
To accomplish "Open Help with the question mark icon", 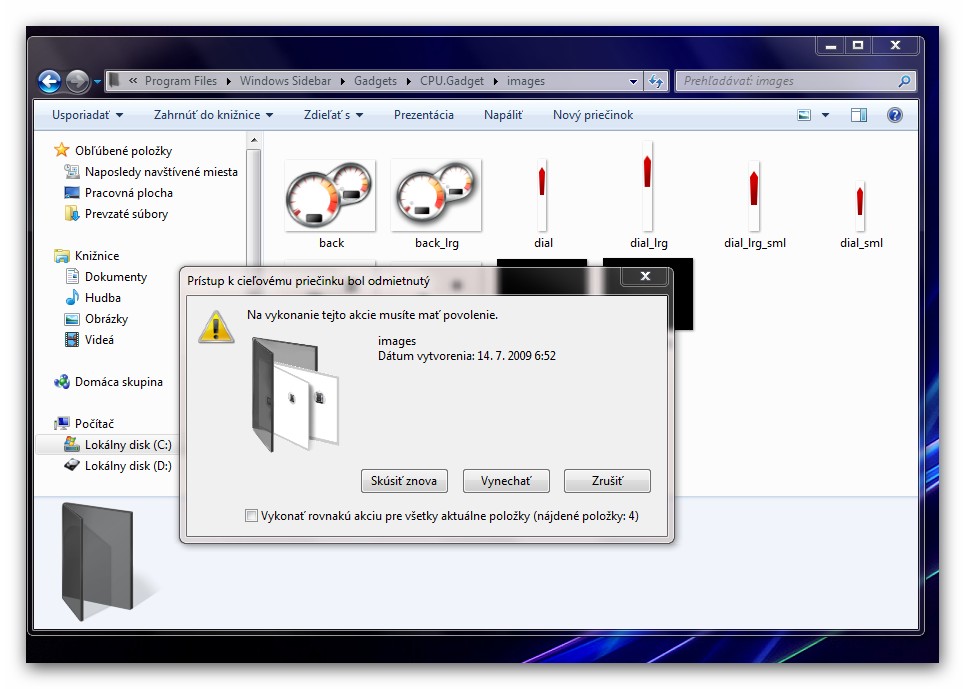I will click(894, 115).
